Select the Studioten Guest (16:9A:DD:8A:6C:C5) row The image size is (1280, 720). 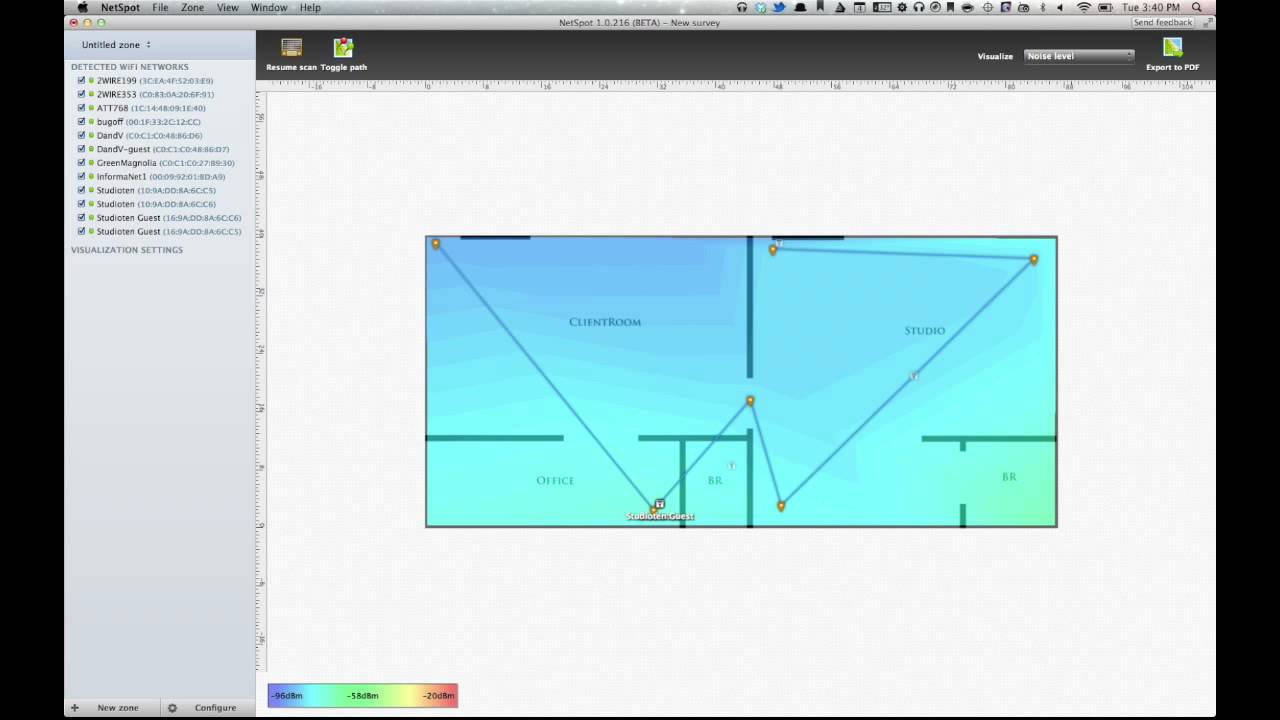[160, 231]
